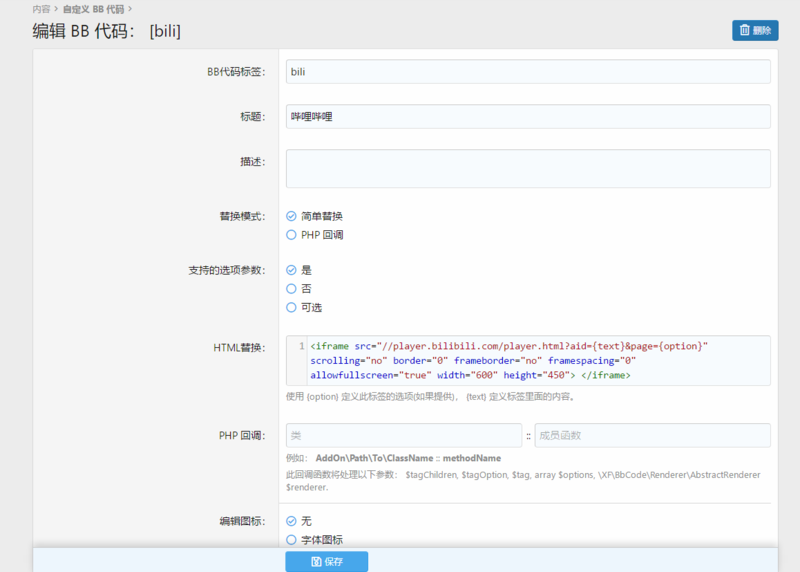Open the 内容 breadcrumb link
The height and width of the screenshot is (572, 800).
click(x=41, y=9)
